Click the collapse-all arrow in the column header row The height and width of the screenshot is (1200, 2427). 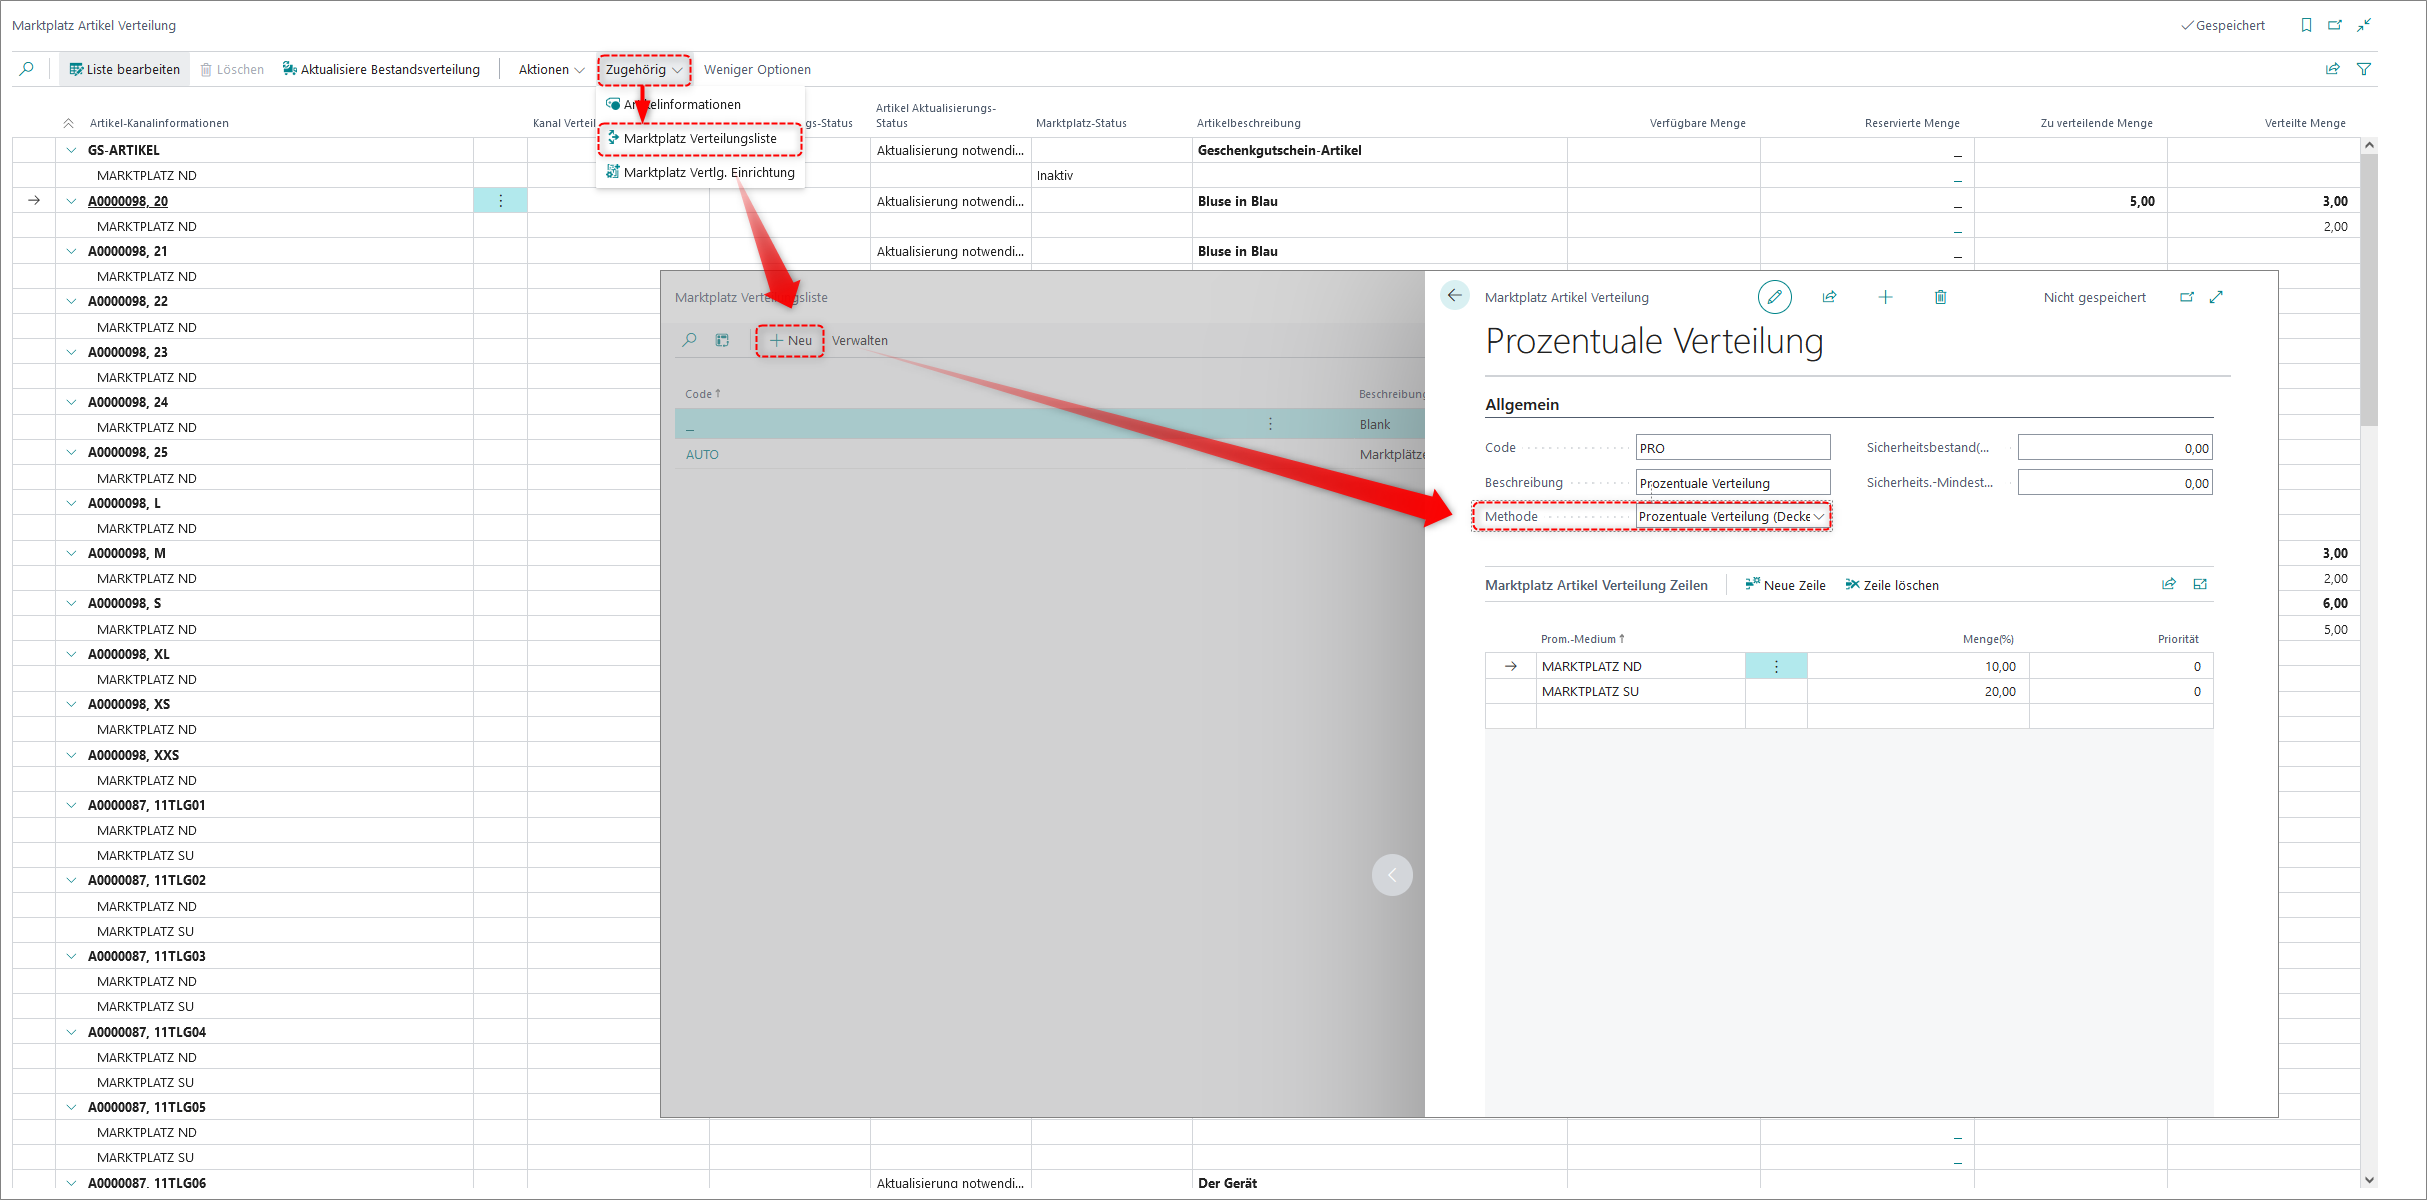pos(68,123)
